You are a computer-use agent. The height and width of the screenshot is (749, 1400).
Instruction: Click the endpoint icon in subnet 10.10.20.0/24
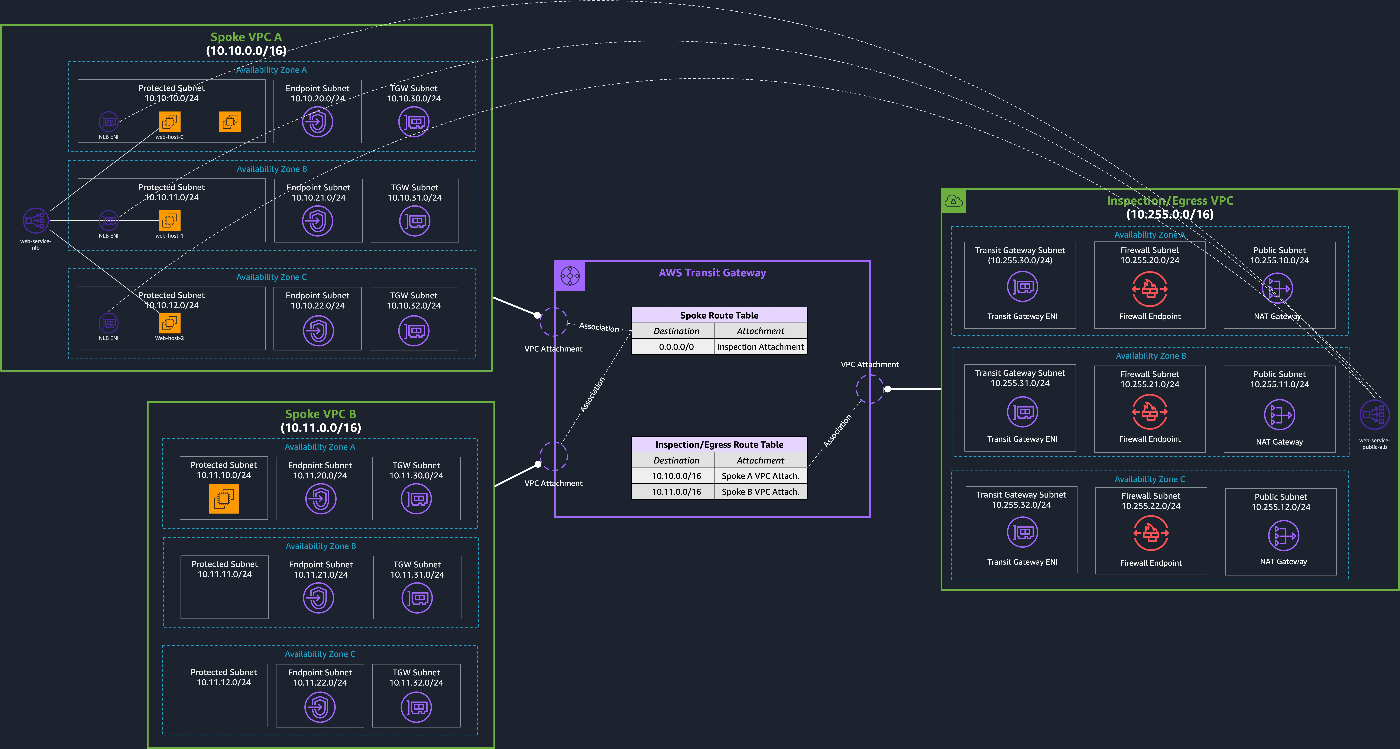[x=317, y=122]
